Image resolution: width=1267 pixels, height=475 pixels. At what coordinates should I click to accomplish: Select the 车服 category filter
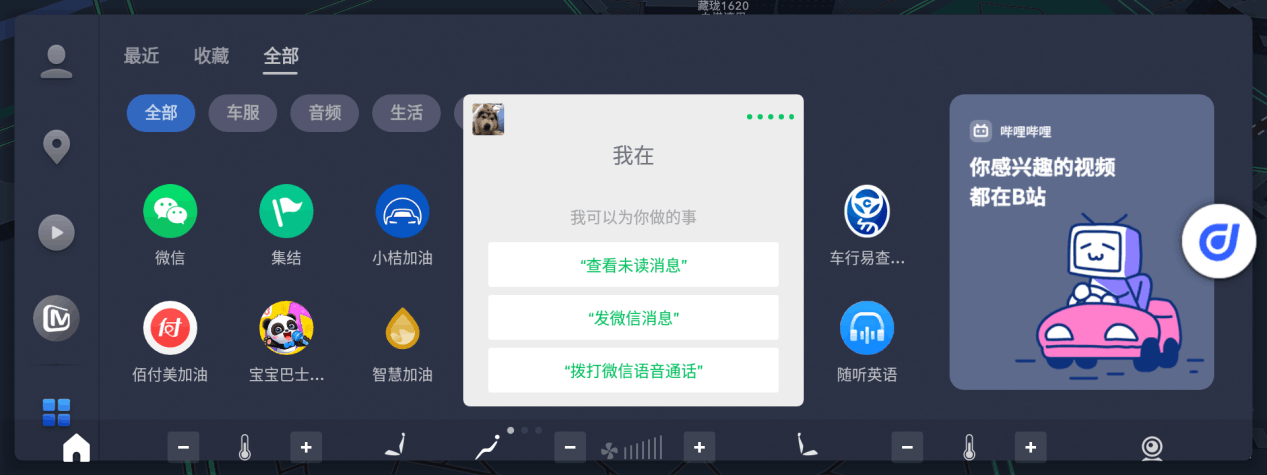point(242,113)
